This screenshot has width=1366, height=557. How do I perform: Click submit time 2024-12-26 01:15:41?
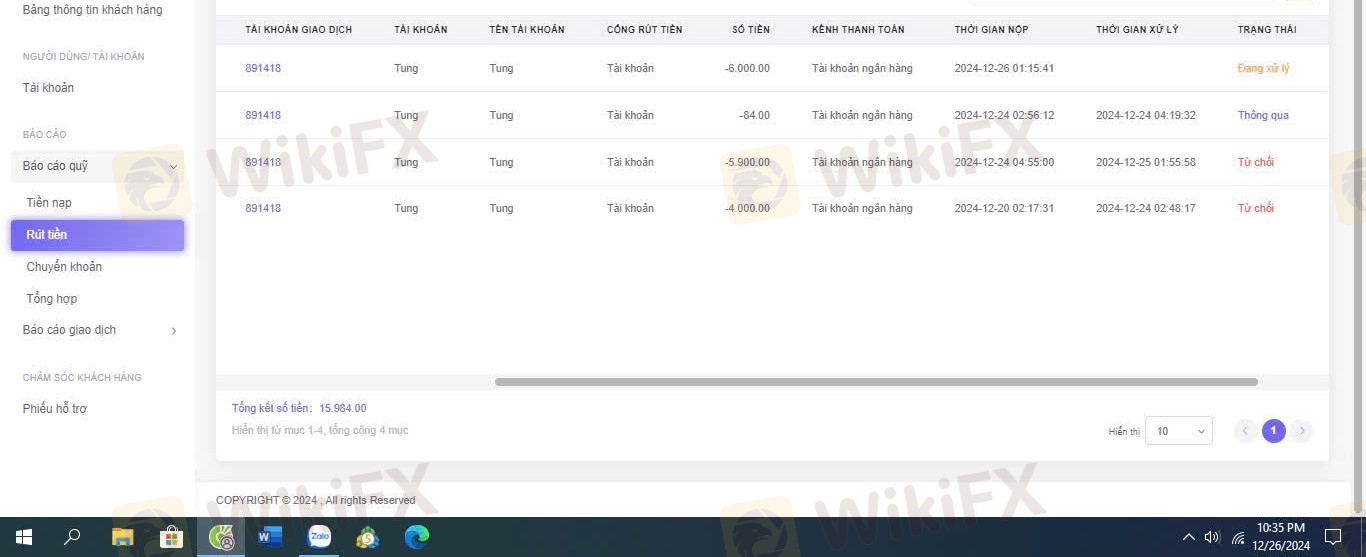(1004, 68)
